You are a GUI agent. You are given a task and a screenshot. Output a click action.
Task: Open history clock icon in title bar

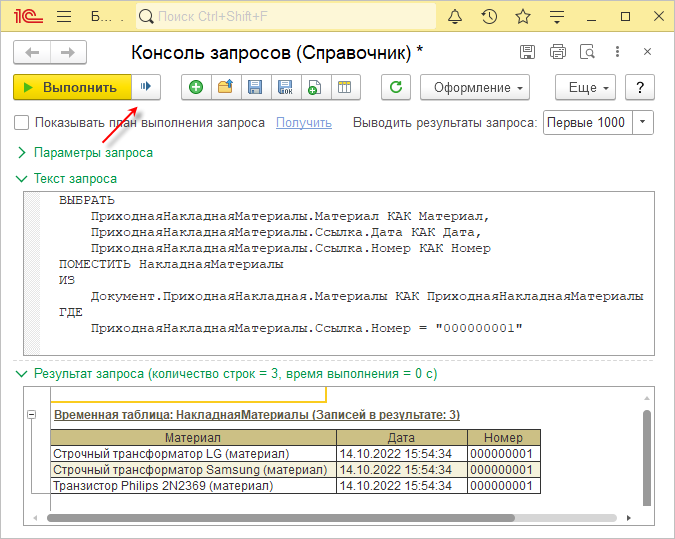tap(489, 17)
